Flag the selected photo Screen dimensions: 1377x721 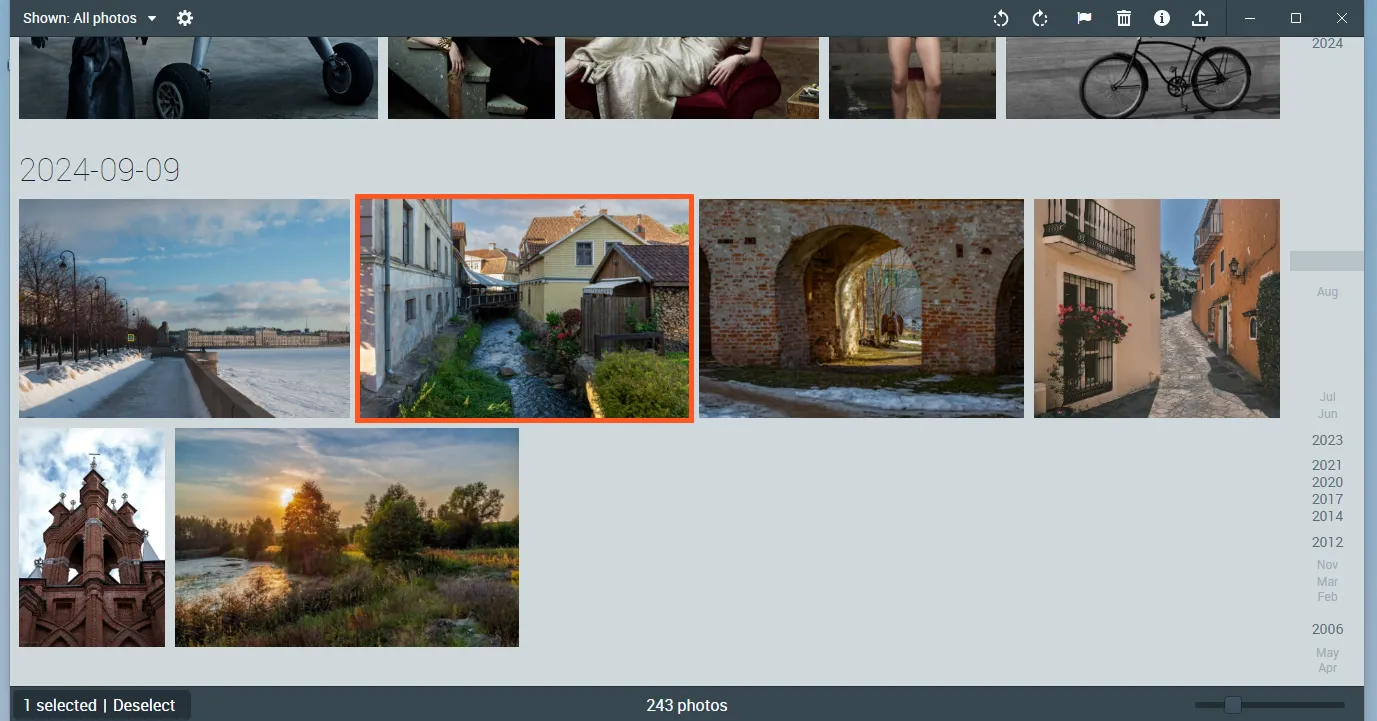click(x=1083, y=18)
